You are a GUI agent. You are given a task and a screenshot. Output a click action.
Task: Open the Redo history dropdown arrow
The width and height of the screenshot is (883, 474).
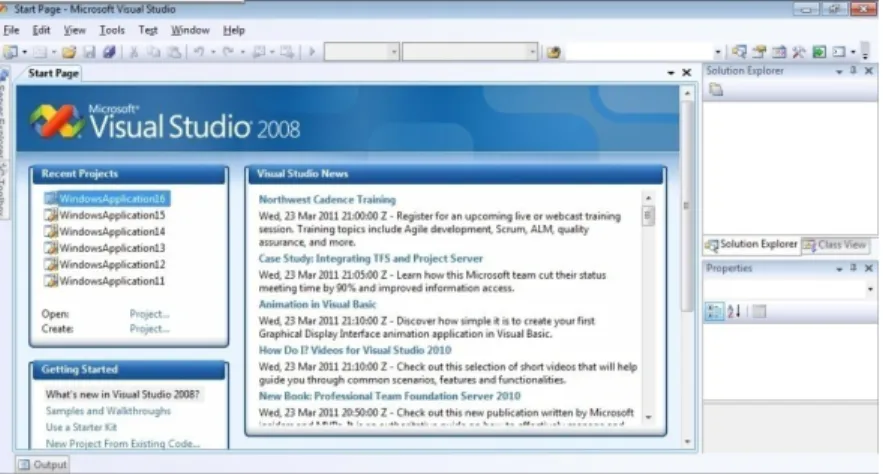point(243,52)
